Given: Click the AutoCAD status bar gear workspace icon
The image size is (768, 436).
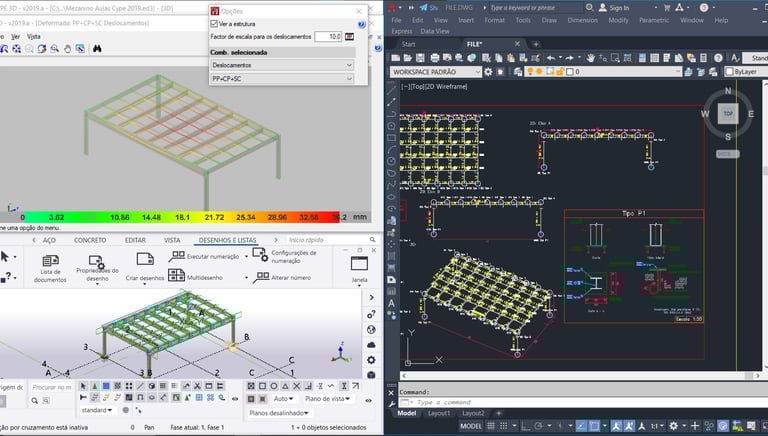Looking at the screenshot, I should click(673, 426).
